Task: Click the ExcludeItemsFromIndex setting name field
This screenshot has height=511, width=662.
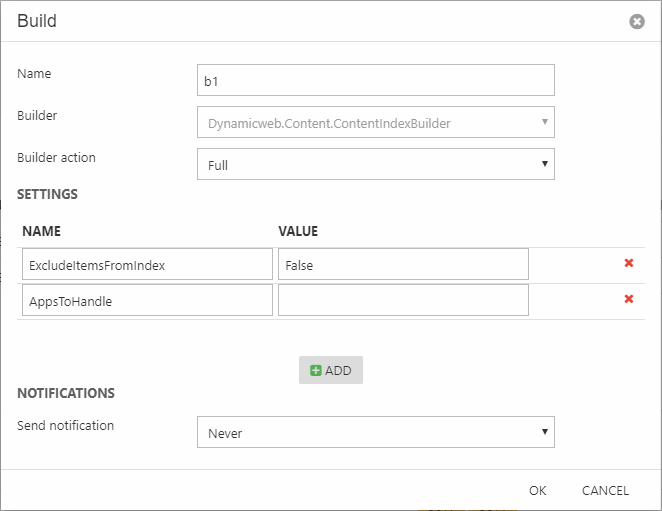Action: pyautogui.click(x=146, y=264)
